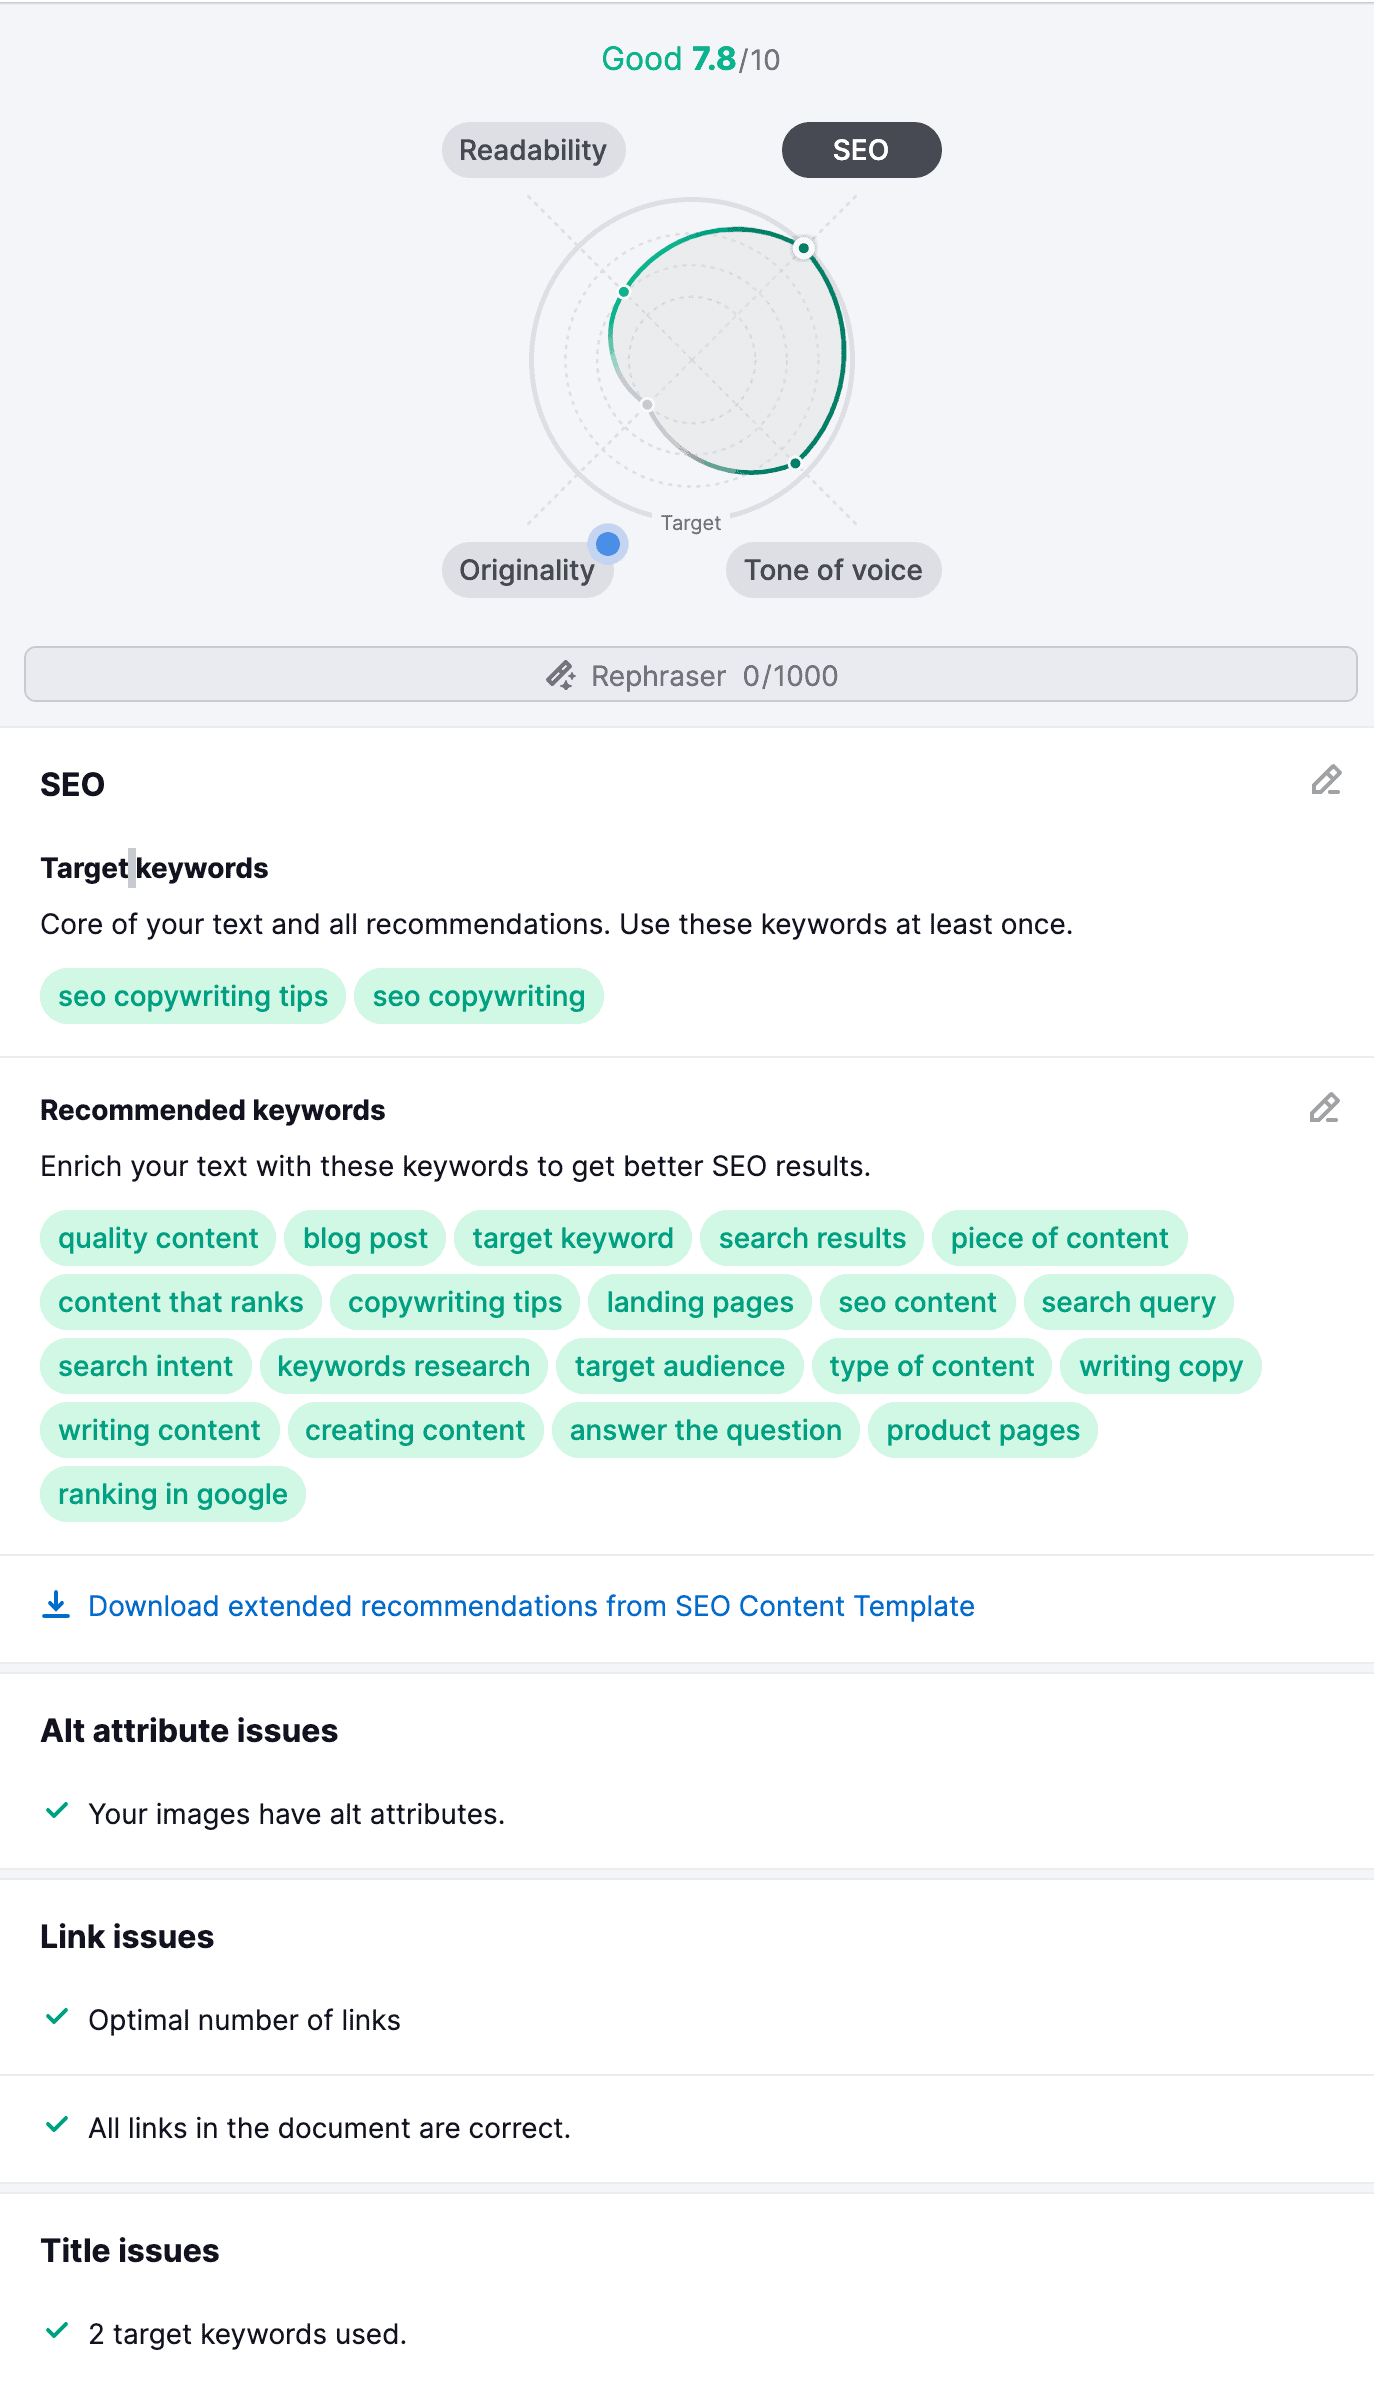This screenshot has height=2387, width=1374.
Task: Click the 'product pages' keyword chip
Action: (x=982, y=1430)
